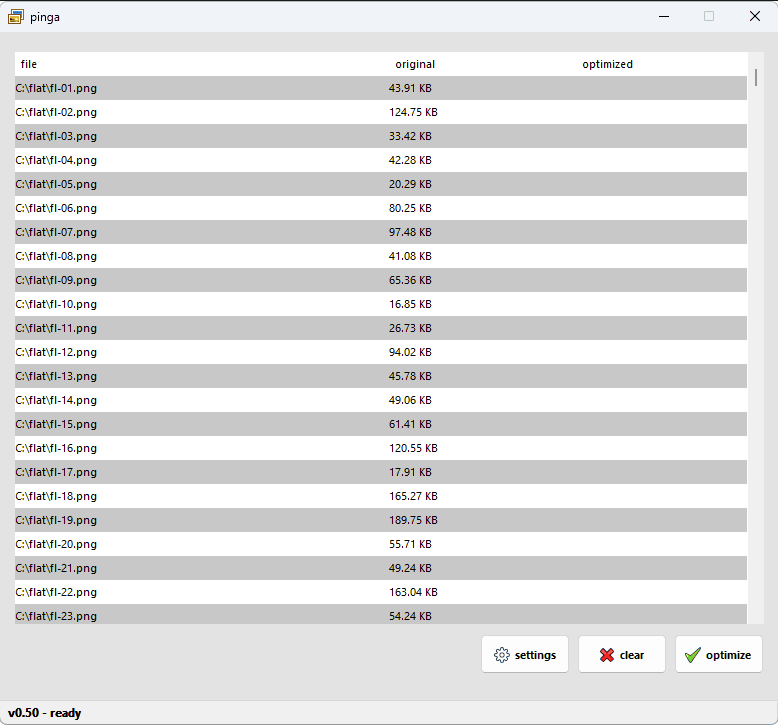The image size is (778, 725).
Task: Click the green checkmark optimize icon
Action: pyautogui.click(x=693, y=655)
